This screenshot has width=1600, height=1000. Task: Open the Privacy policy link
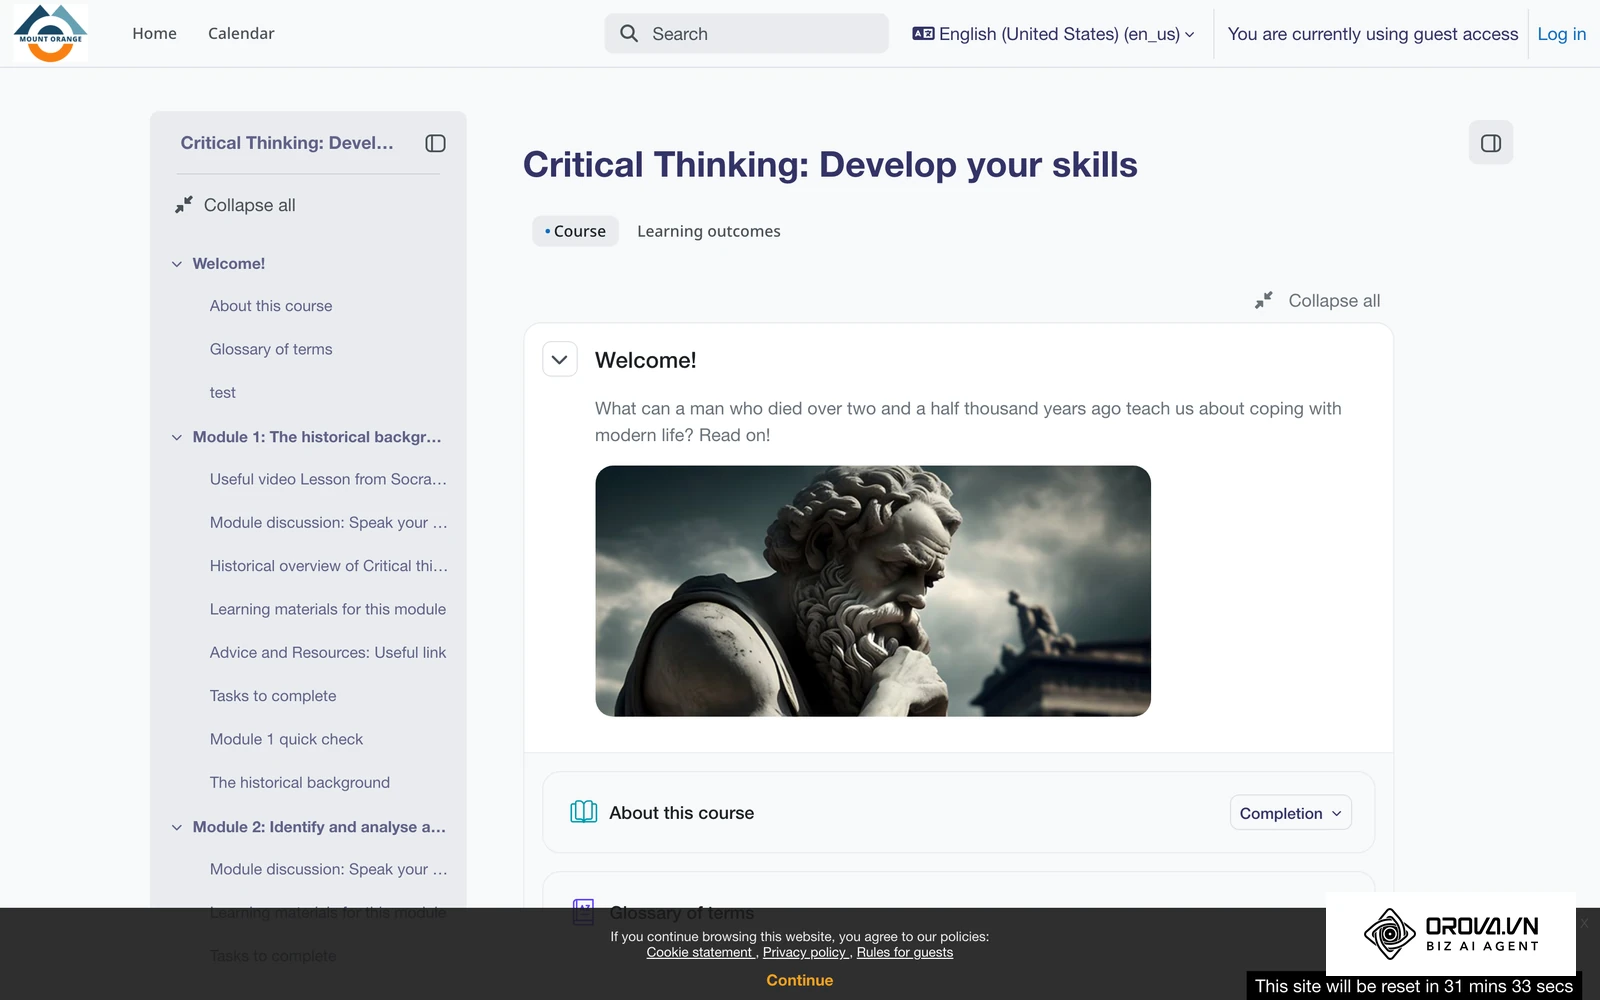805,952
